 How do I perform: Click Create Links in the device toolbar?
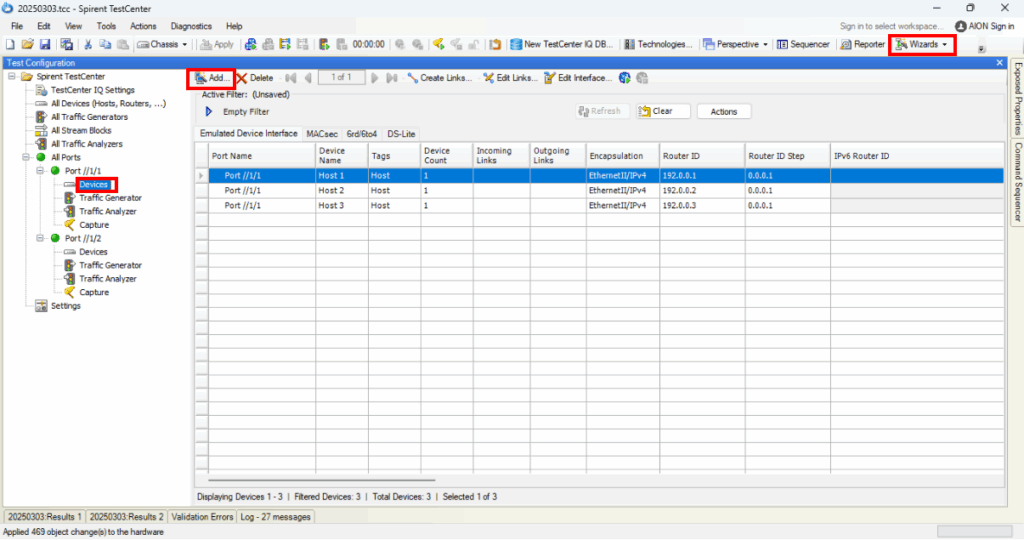tap(439, 78)
